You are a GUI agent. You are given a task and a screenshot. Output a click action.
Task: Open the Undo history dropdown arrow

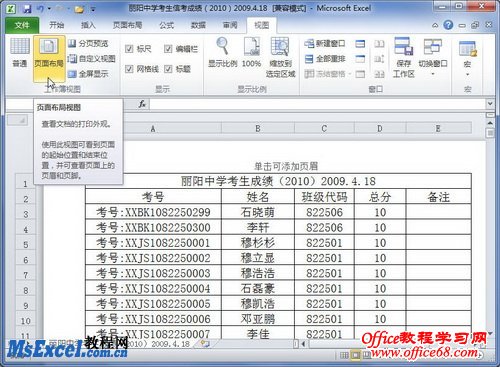pyautogui.click(x=49, y=9)
